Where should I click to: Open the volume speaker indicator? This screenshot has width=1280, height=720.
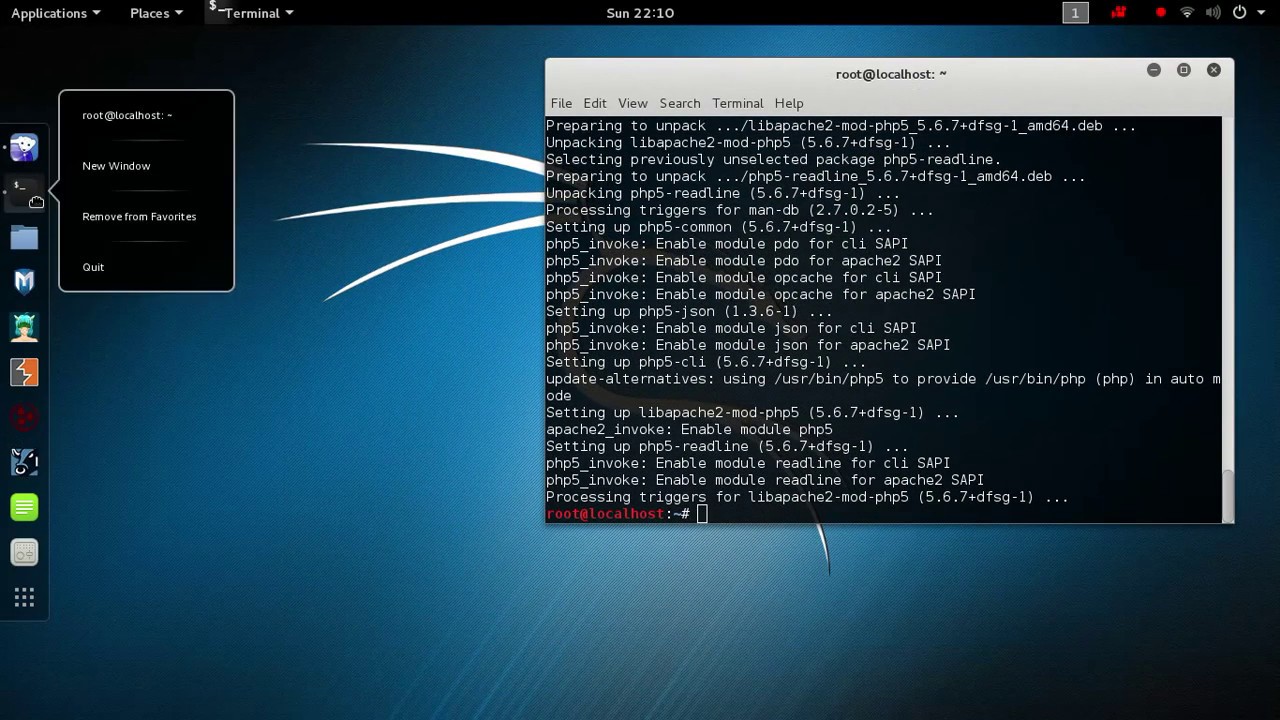pos(1213,13)
